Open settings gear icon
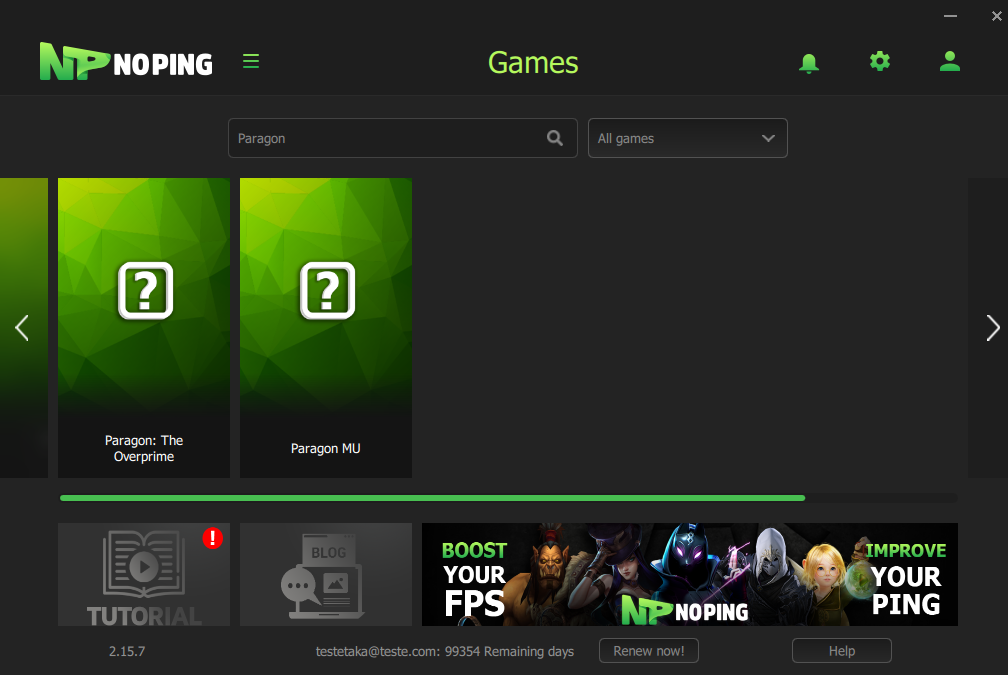The image size is (1008, 675). point(879,61)
